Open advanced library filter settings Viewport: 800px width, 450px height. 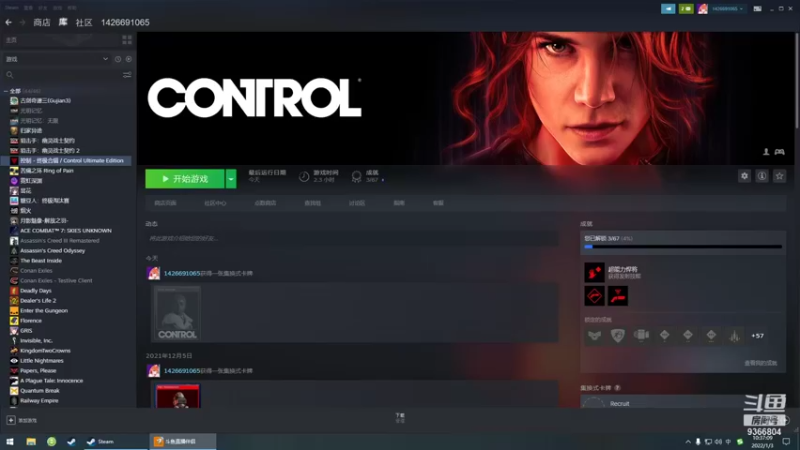[127, 75]
